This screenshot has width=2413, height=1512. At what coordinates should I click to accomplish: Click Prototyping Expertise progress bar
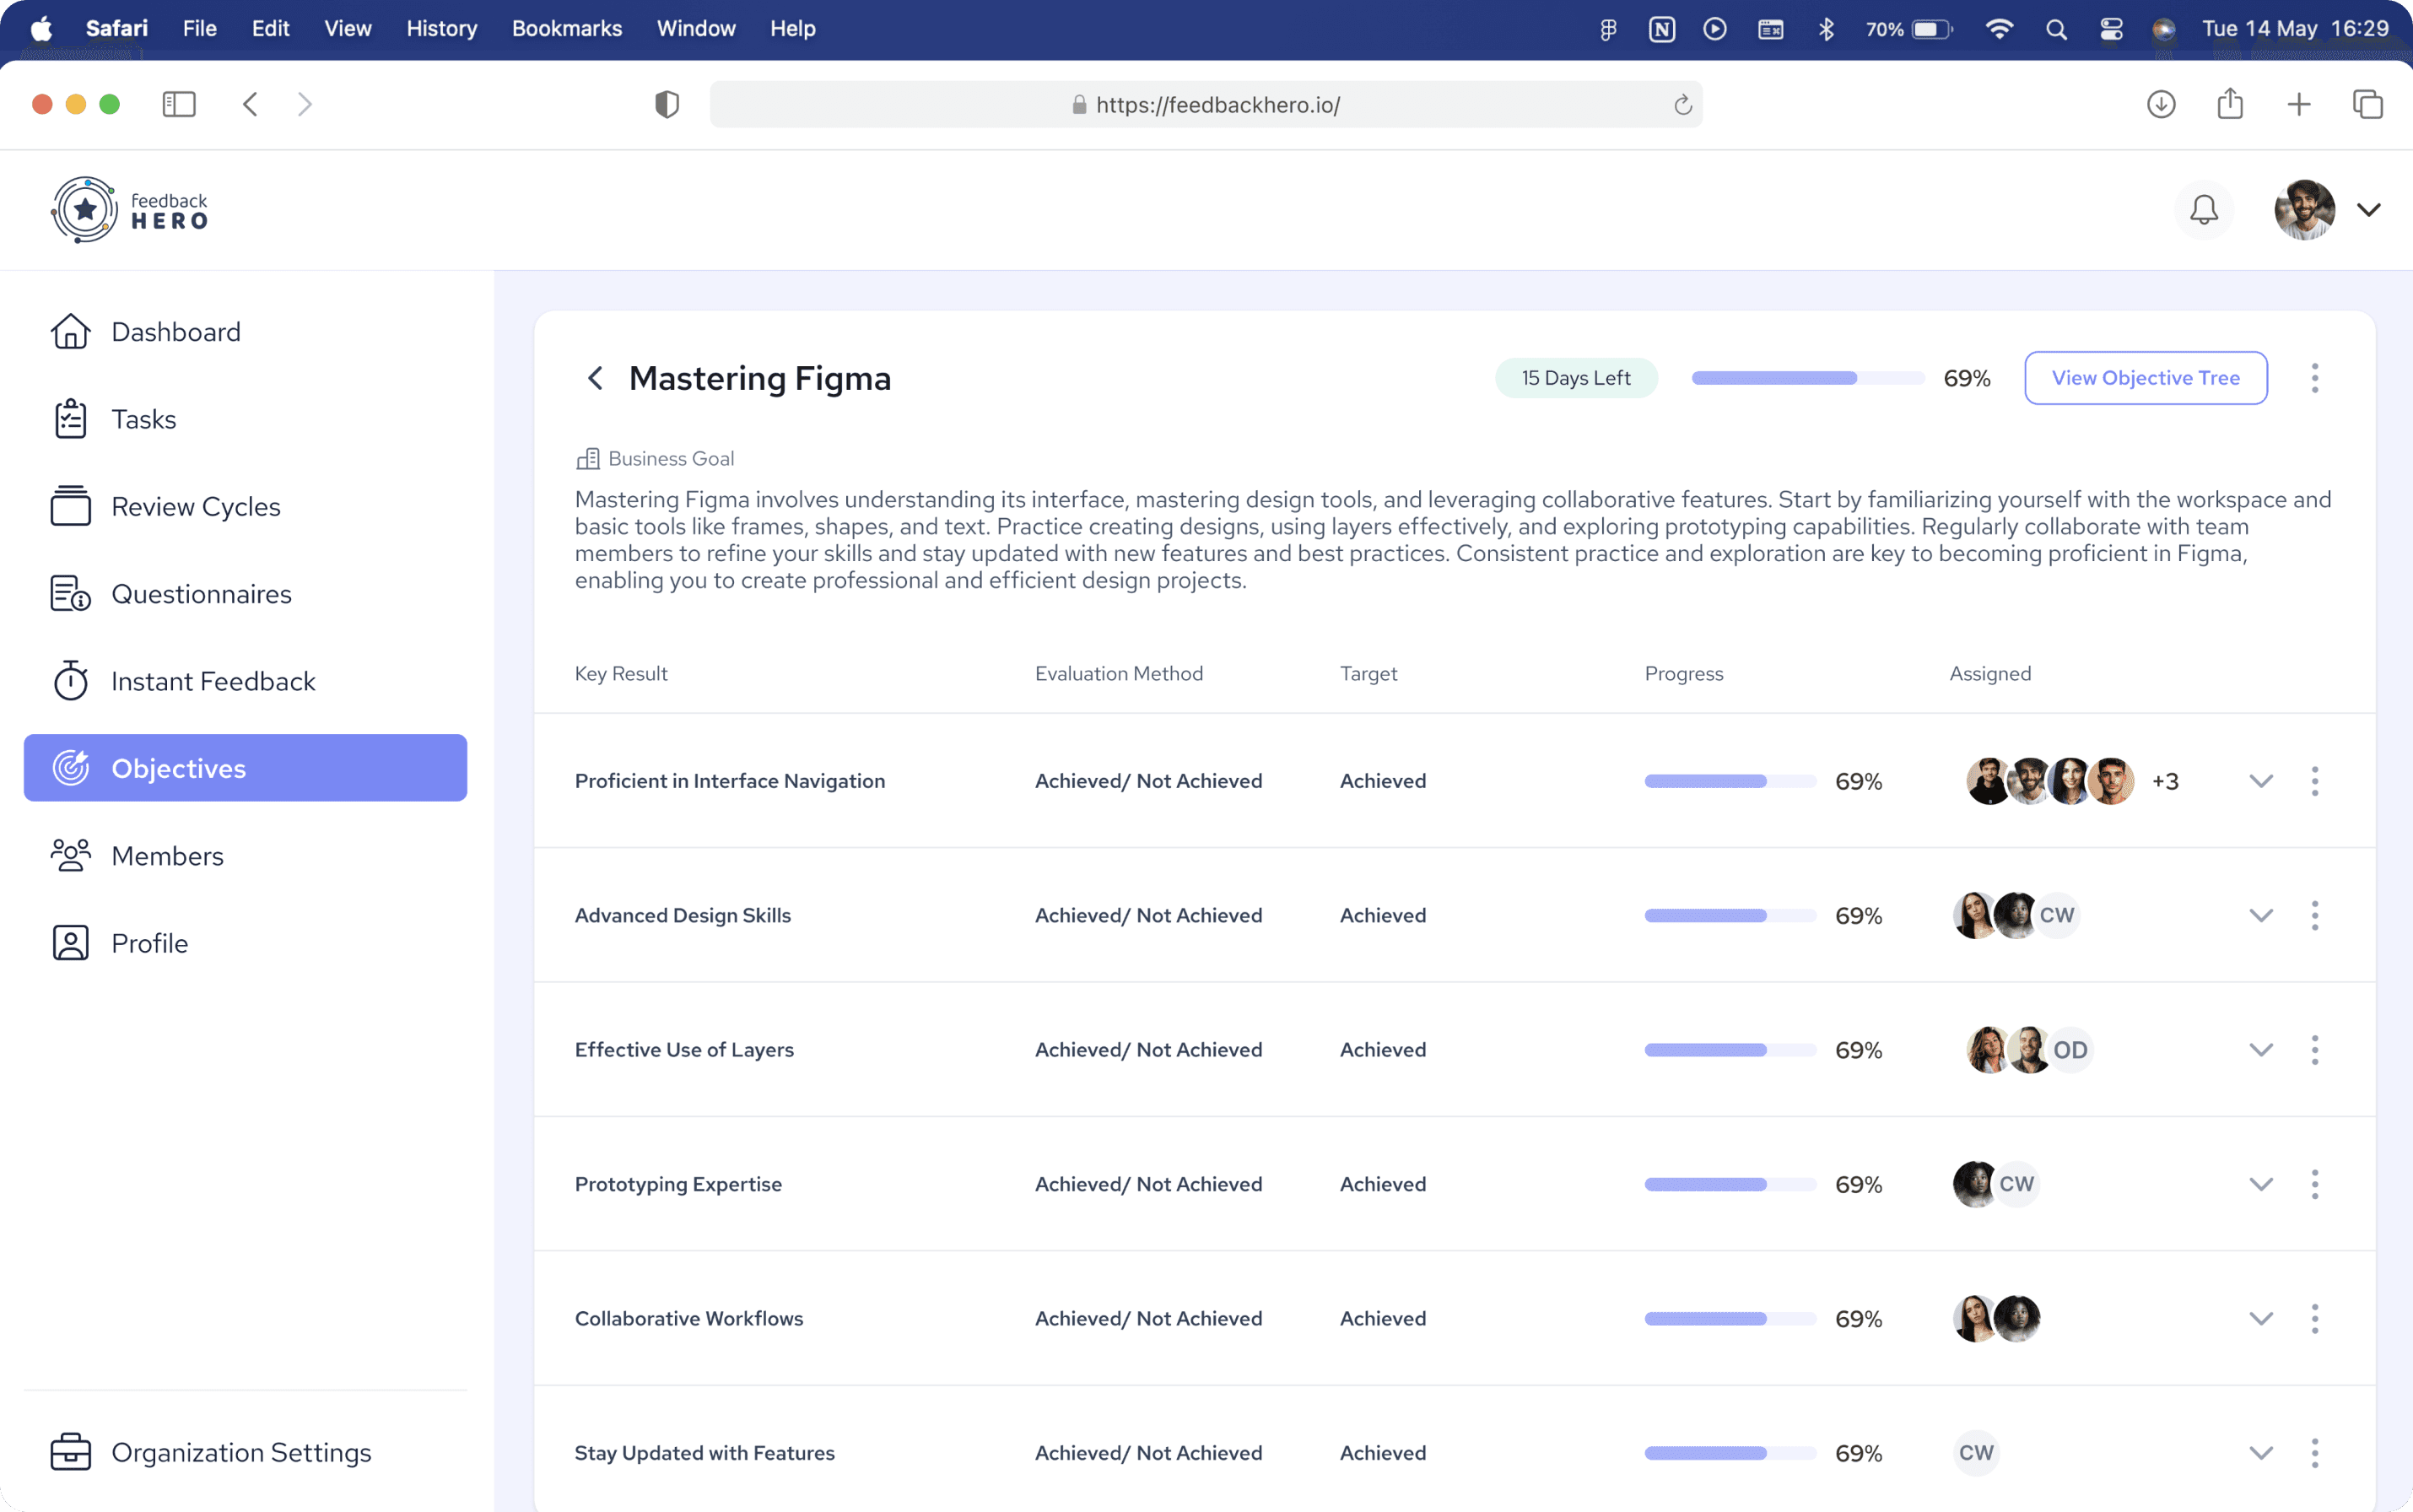point(1730,1184)
